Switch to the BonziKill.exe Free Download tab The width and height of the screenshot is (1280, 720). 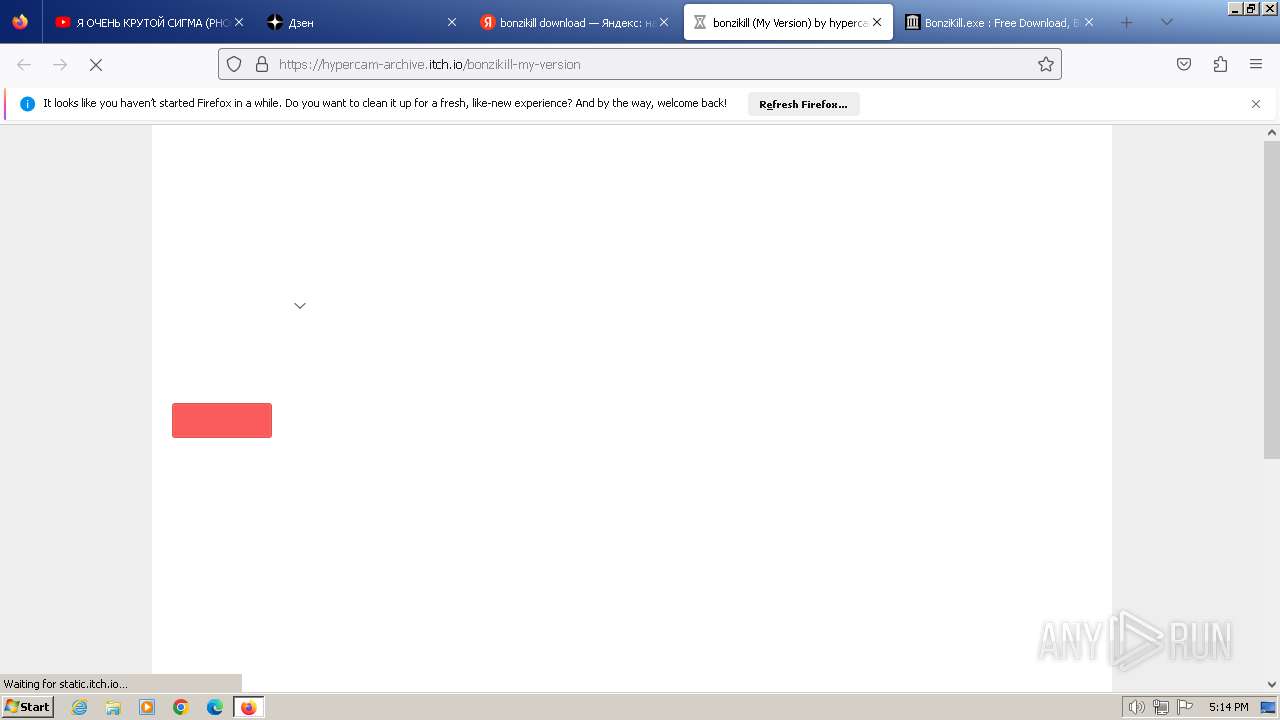[x=1000, y=22]
